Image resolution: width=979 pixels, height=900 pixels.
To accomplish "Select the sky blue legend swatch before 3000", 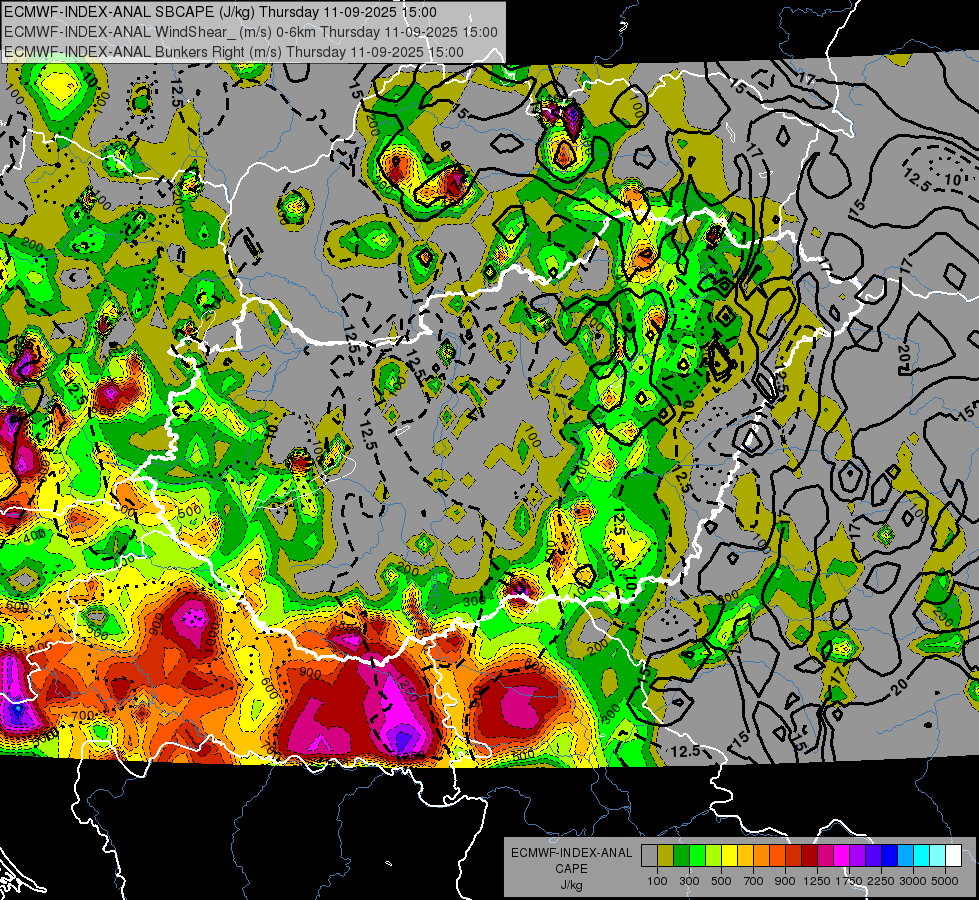I will tap(905, 856).
